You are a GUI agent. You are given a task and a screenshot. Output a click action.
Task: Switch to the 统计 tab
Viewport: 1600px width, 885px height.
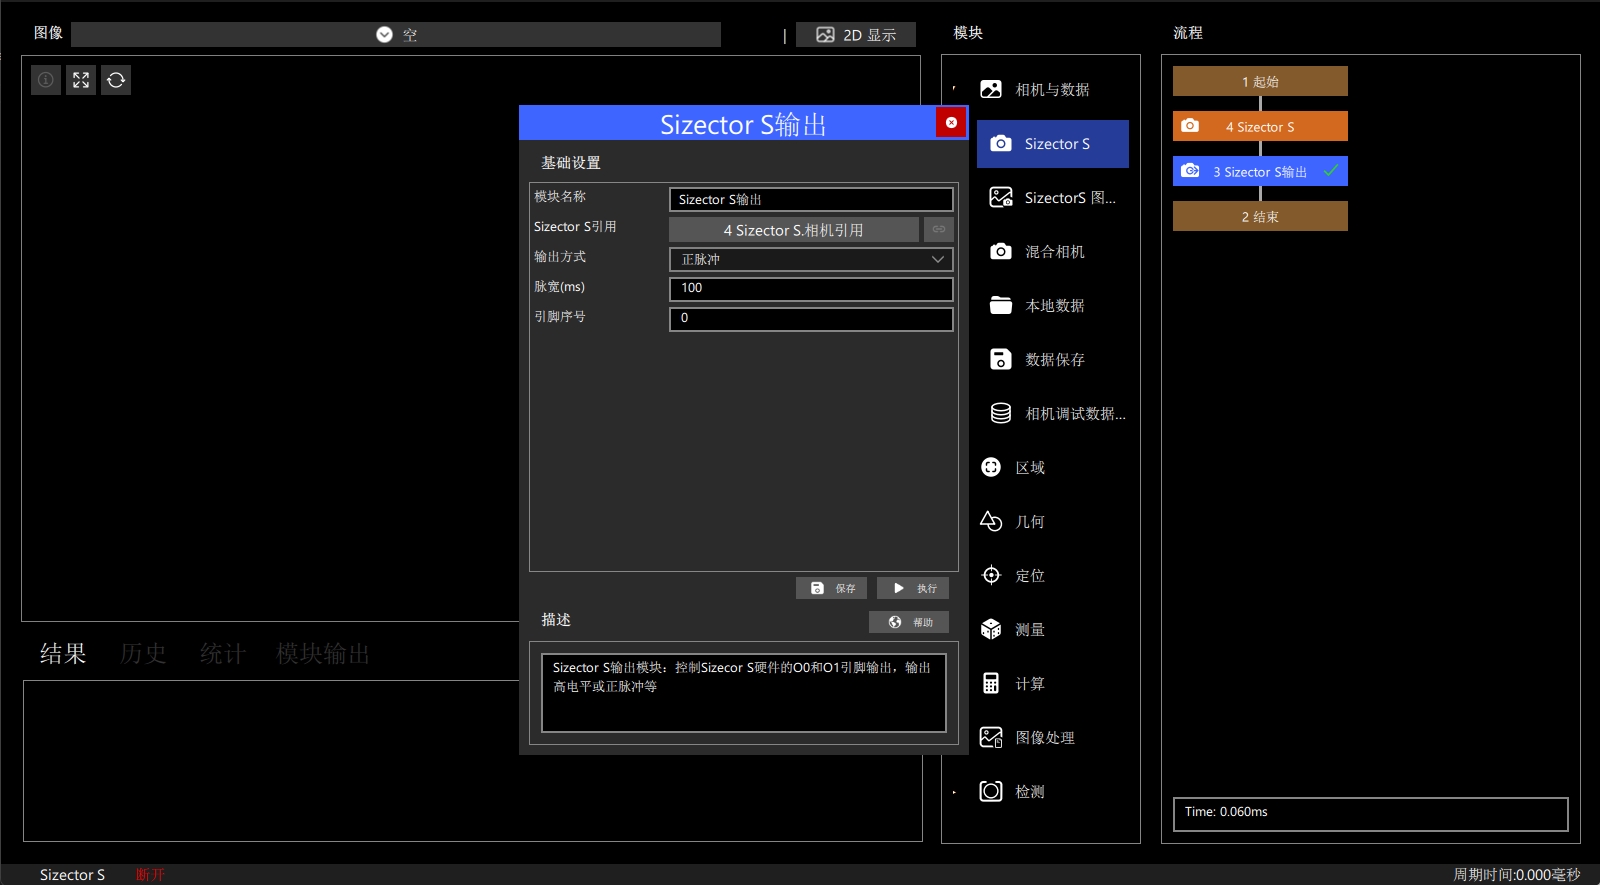222,654
